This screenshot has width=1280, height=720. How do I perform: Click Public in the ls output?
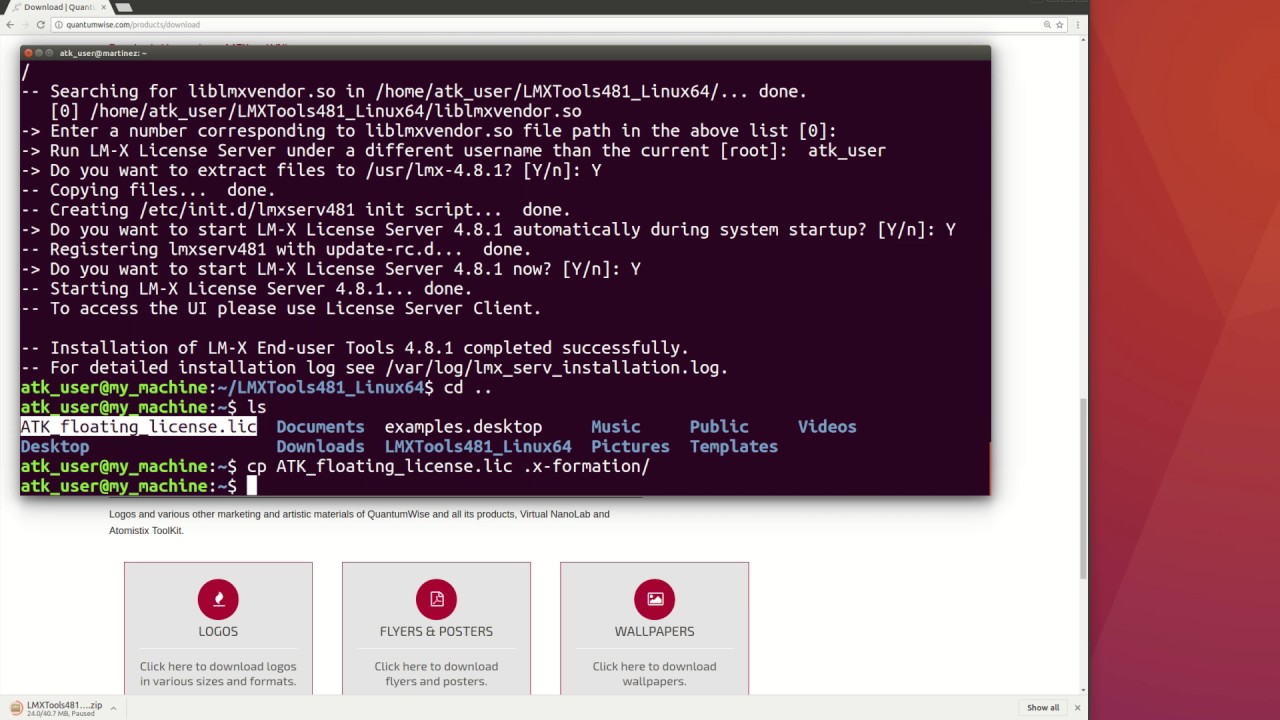[x=718, y=427]
